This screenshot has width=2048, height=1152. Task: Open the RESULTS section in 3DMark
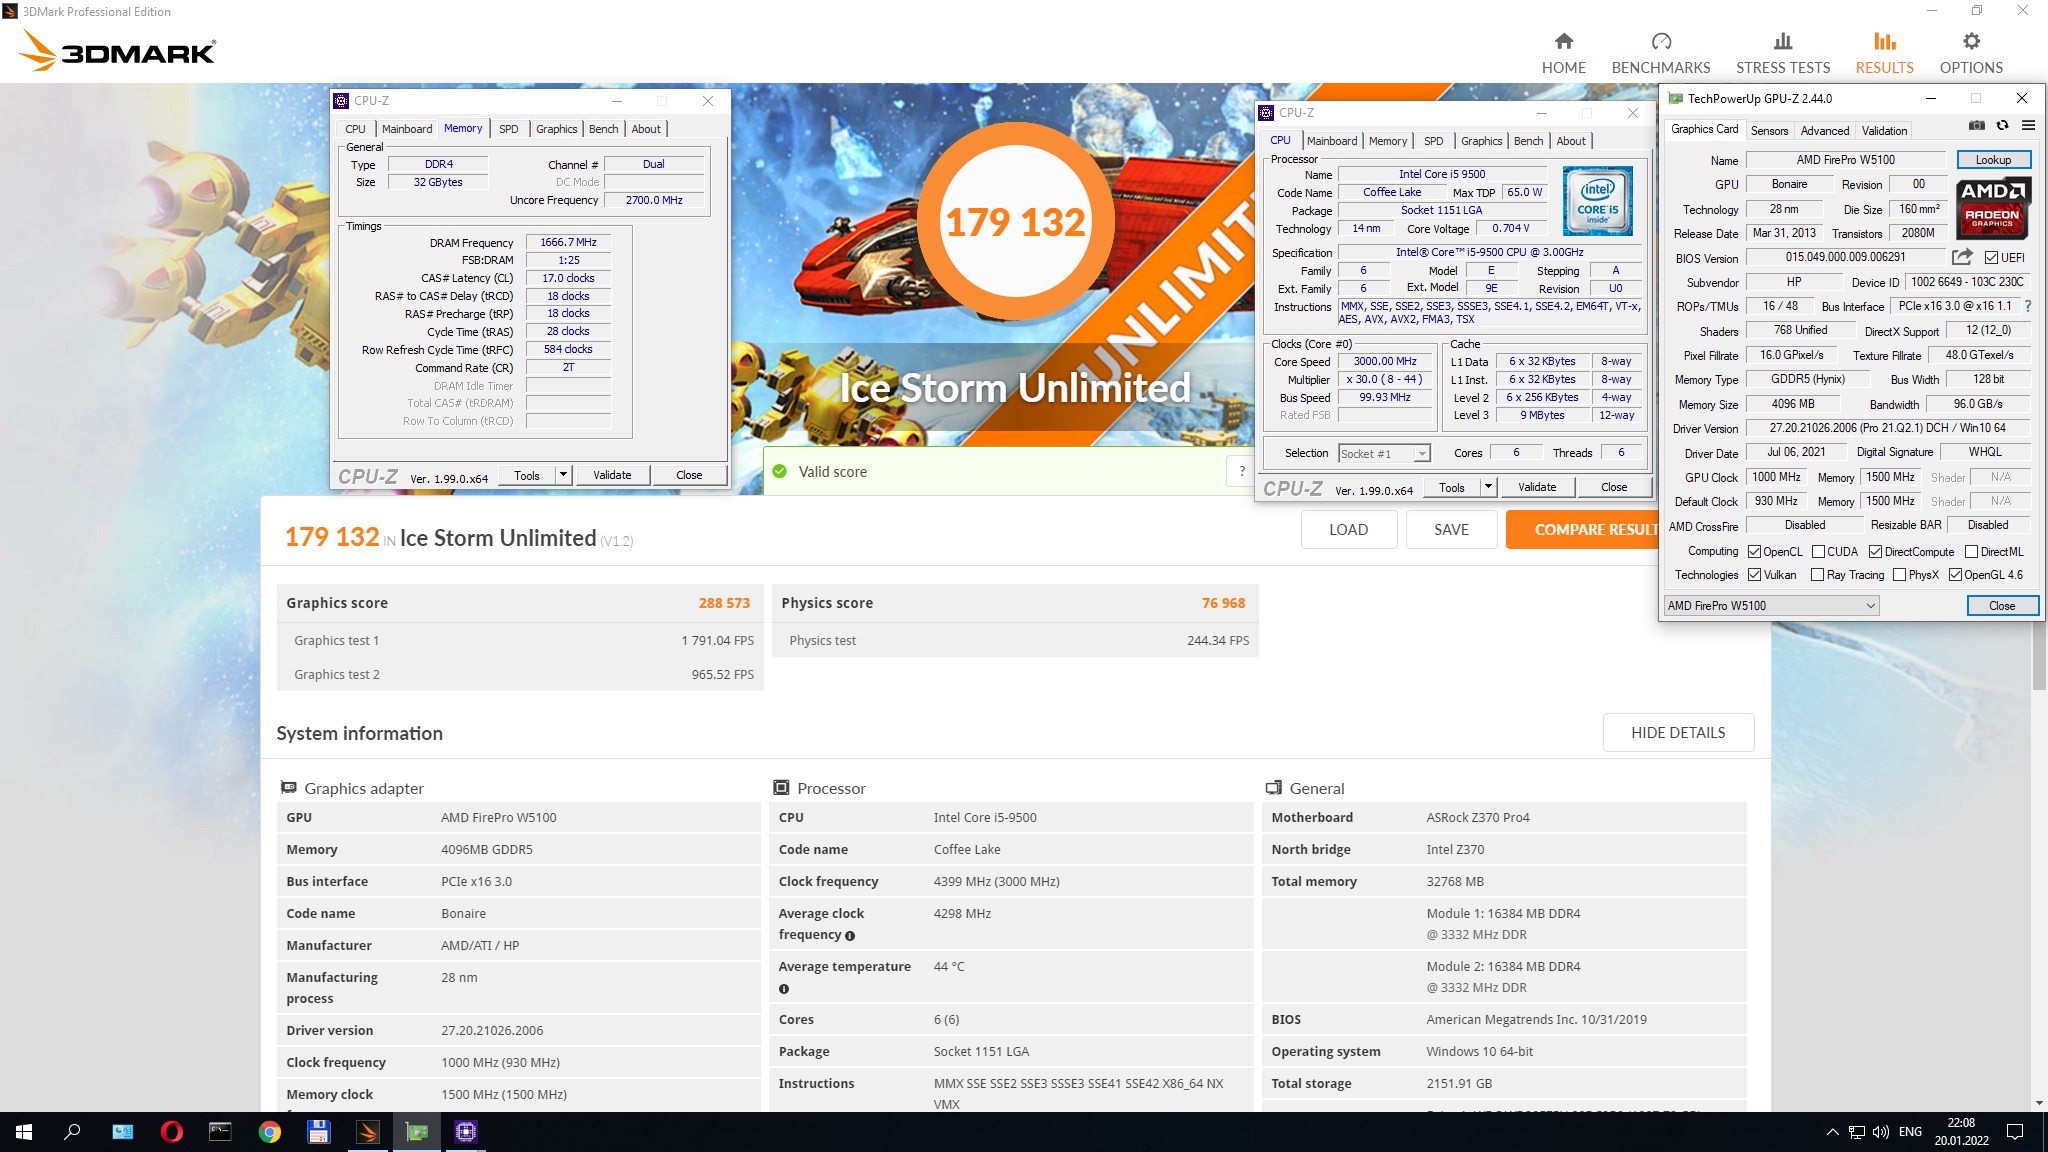1884,54
